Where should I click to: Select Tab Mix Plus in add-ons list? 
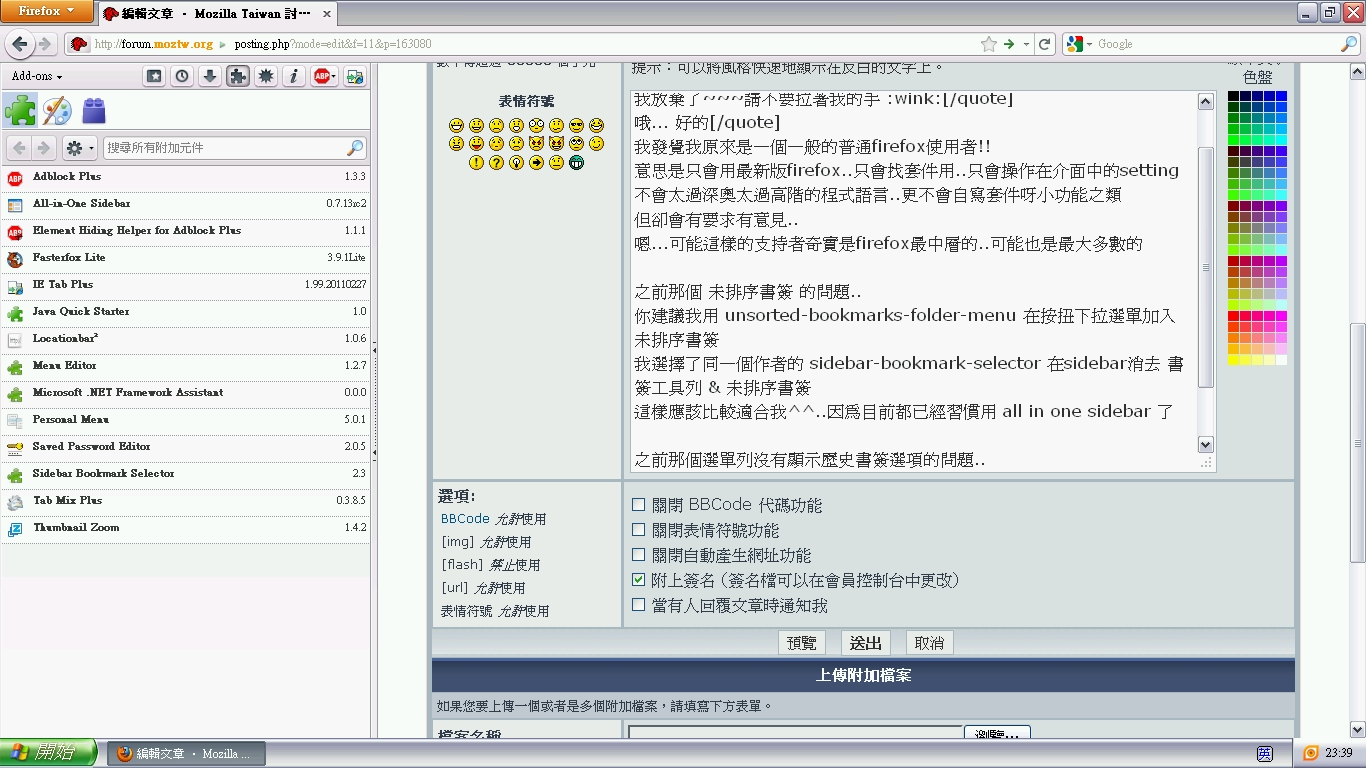click(x=68, y=500)
